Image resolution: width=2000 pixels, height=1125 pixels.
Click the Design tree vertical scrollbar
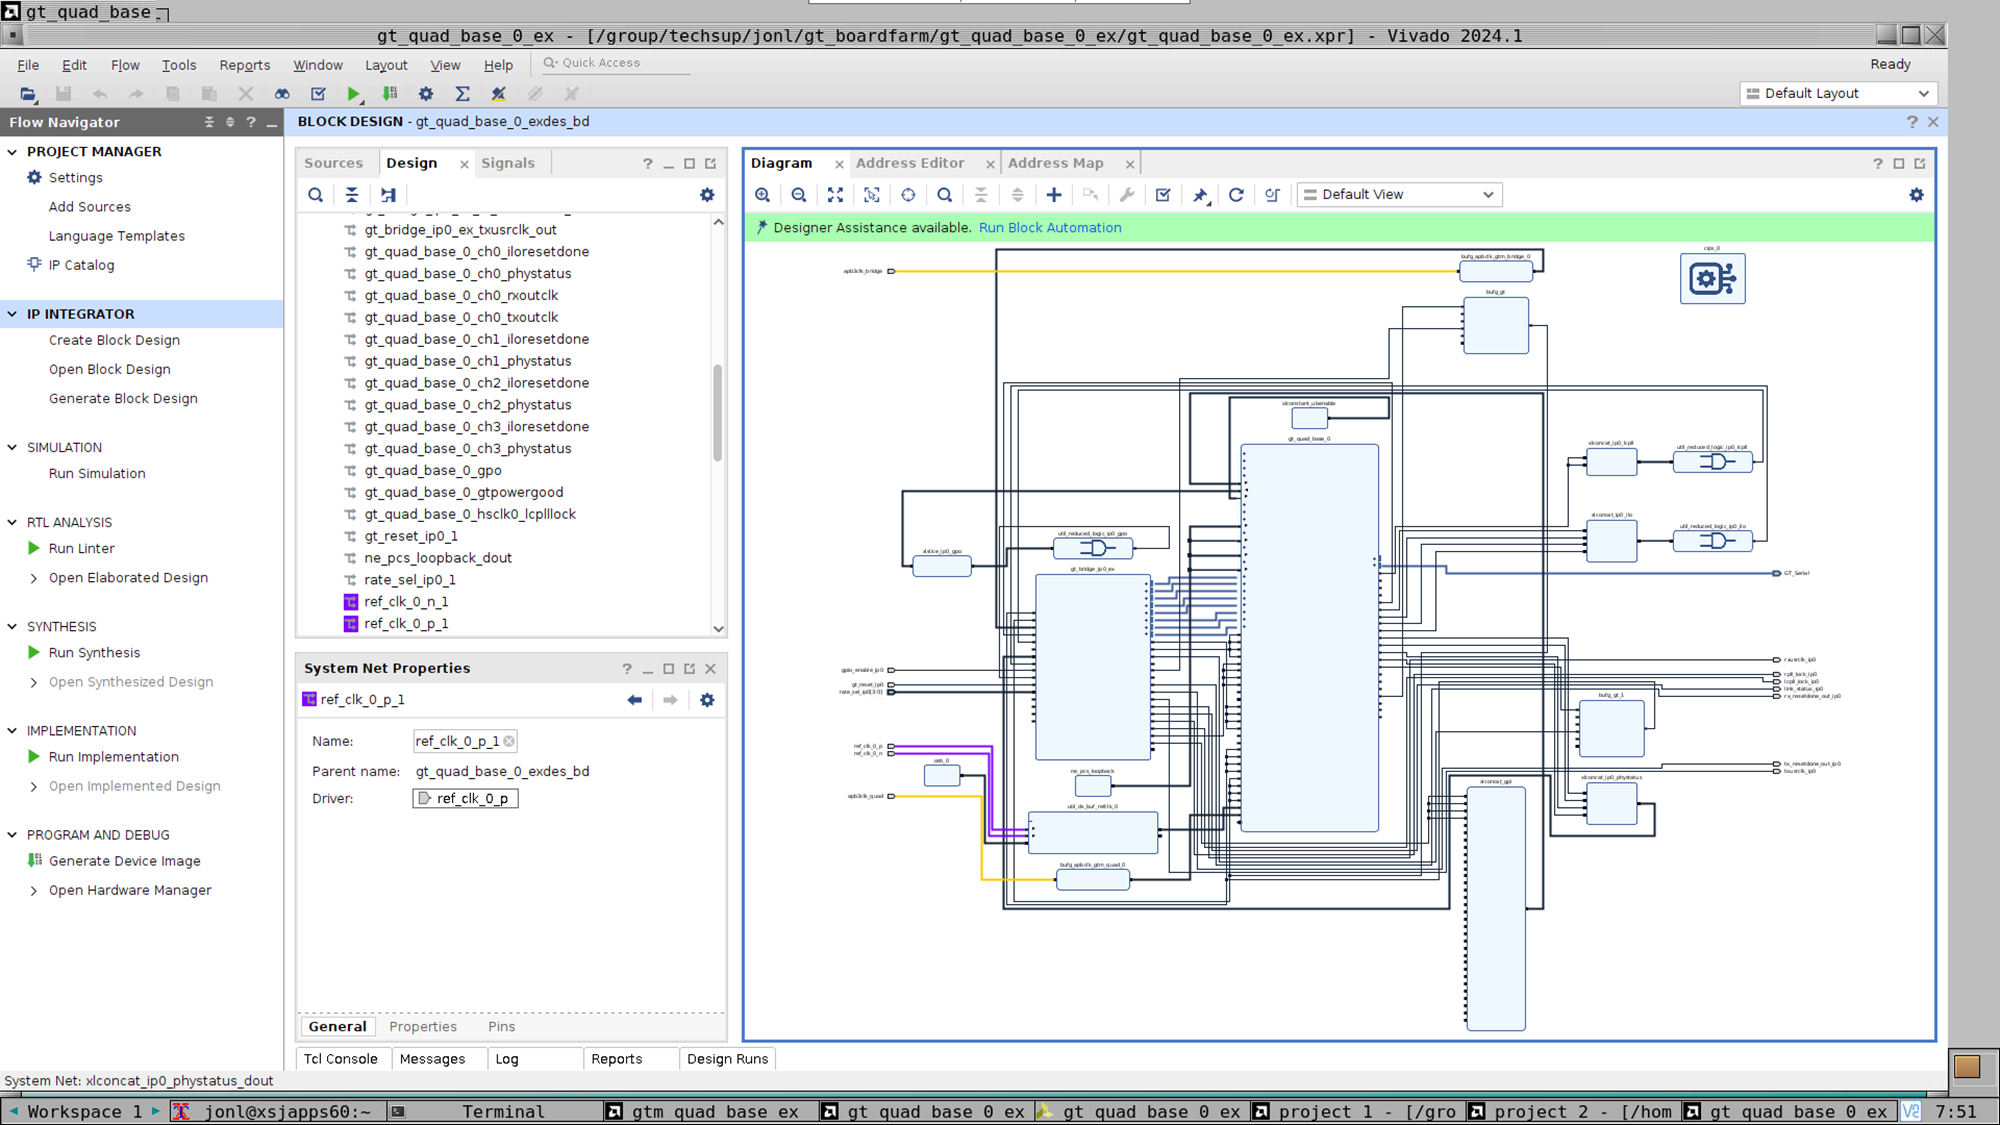[x=718, y=413]
